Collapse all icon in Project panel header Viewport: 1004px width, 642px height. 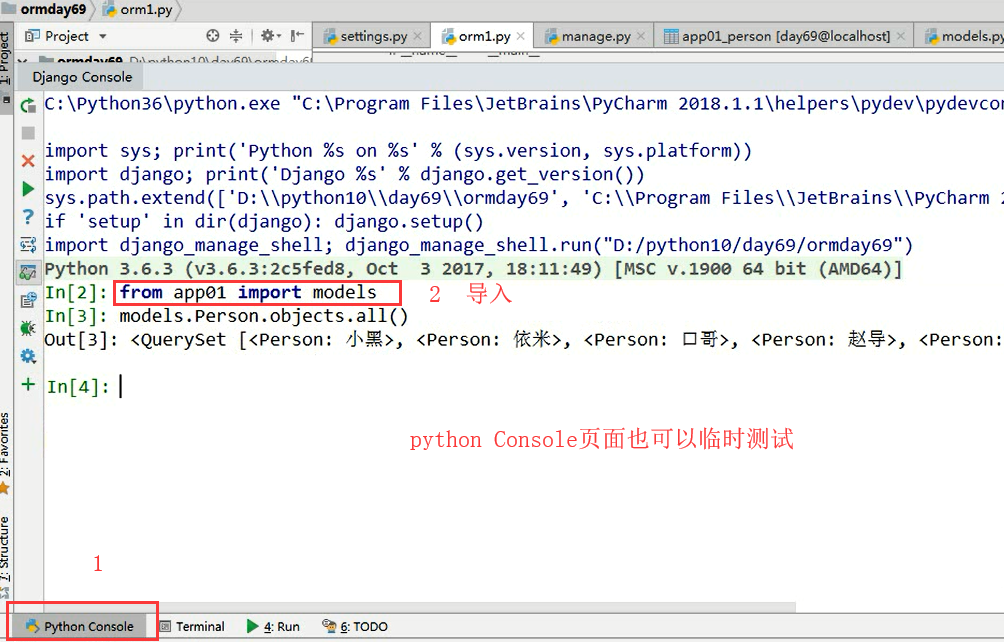point(236,36)
